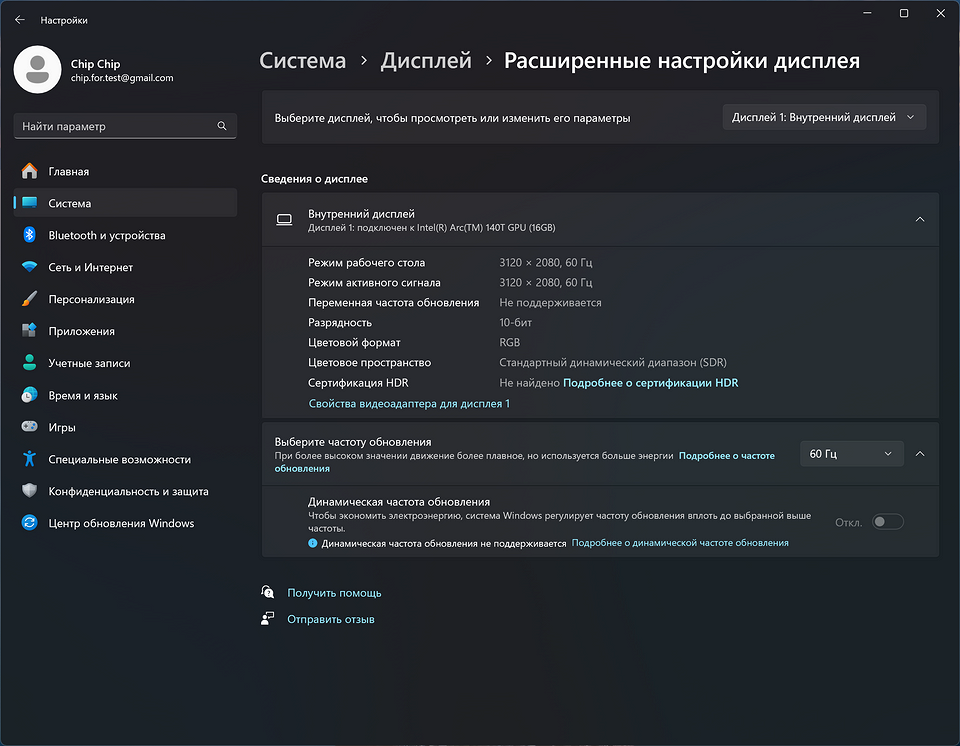This screenshot has height=746, width=960.
Task: Open the 60 Гц refresh rate dropdown
Action: click(851, 453)
